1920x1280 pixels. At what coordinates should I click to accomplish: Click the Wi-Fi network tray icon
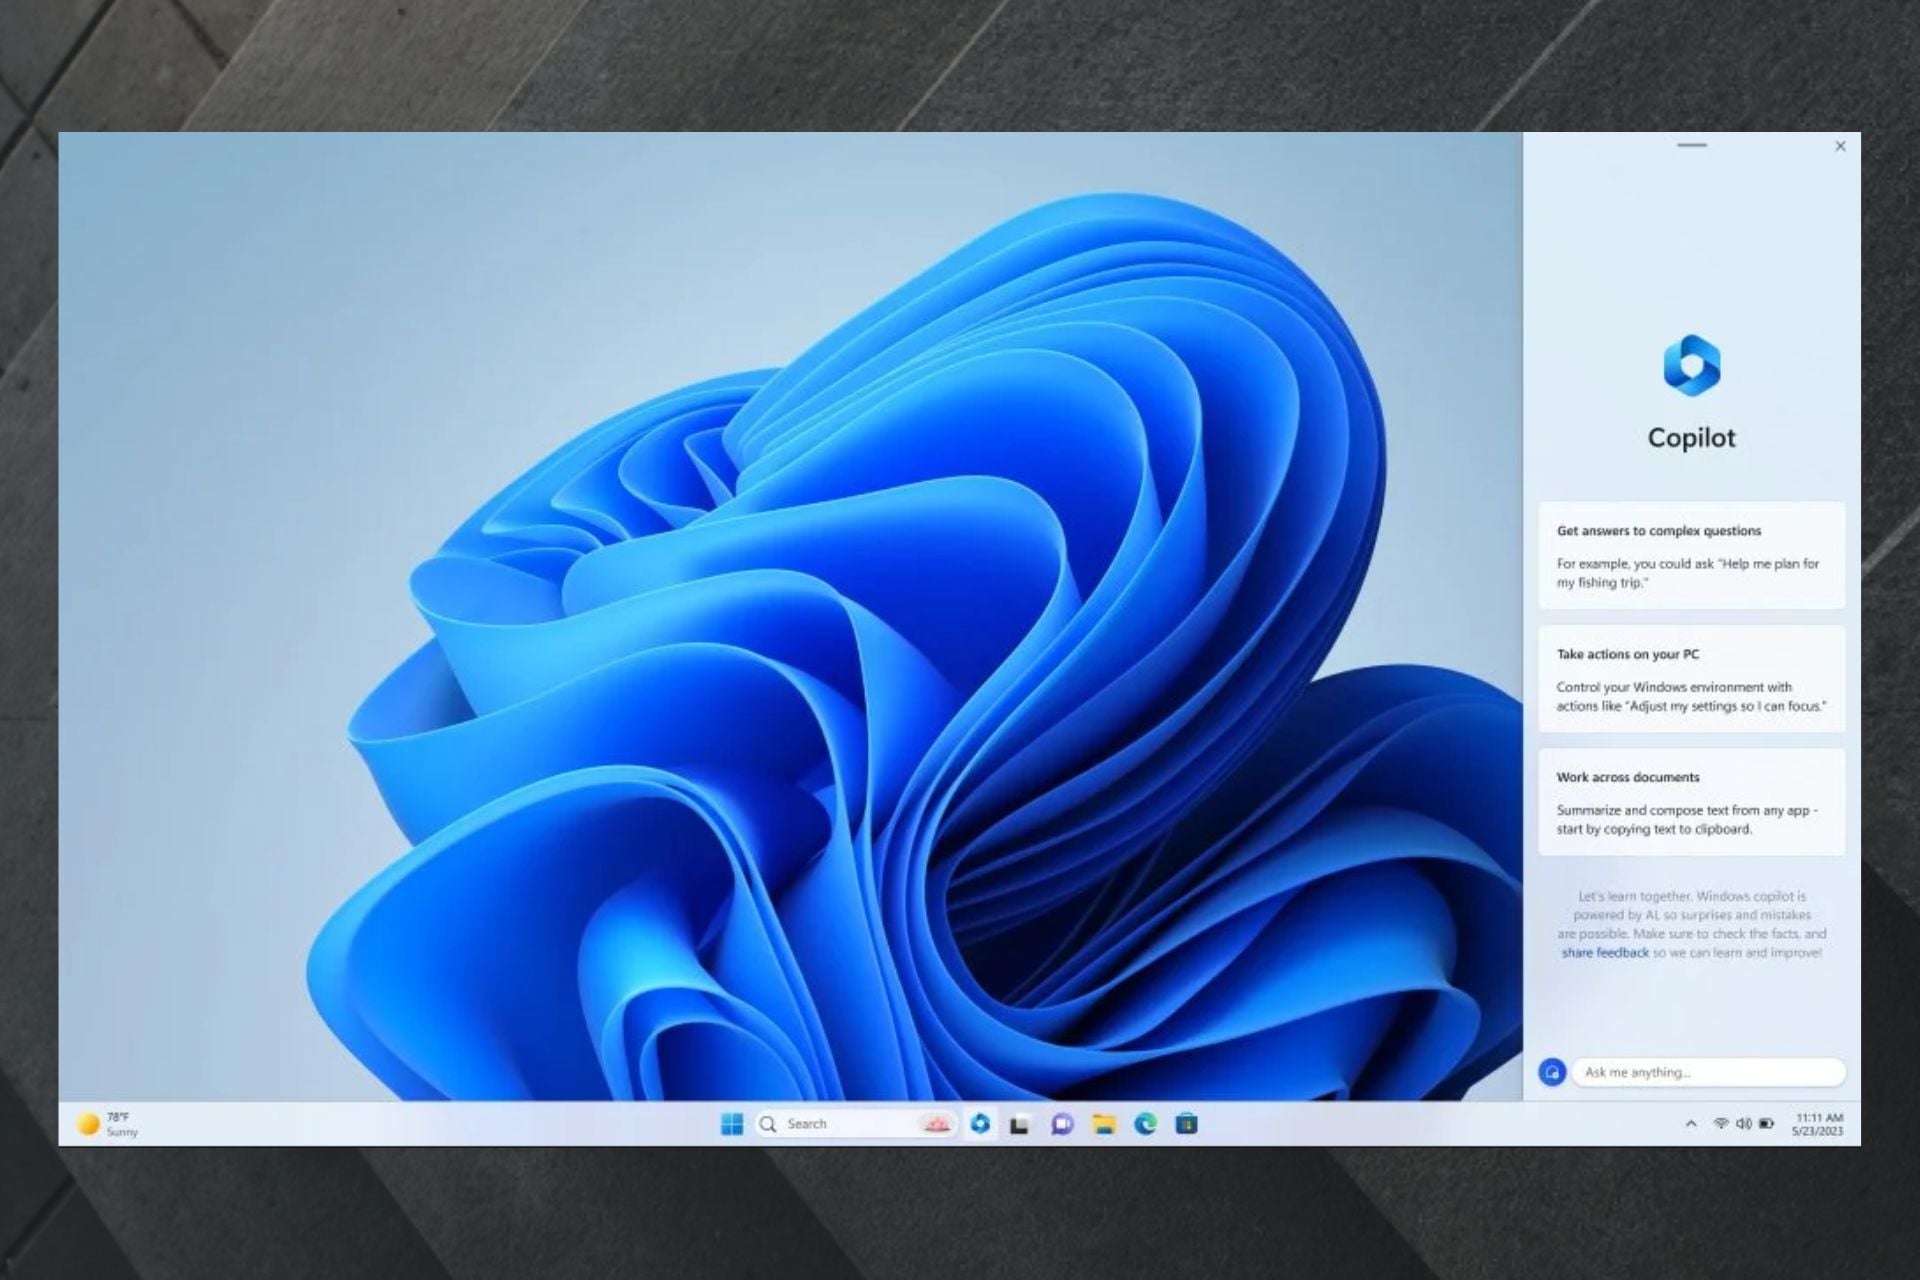click(1721, 1124)
